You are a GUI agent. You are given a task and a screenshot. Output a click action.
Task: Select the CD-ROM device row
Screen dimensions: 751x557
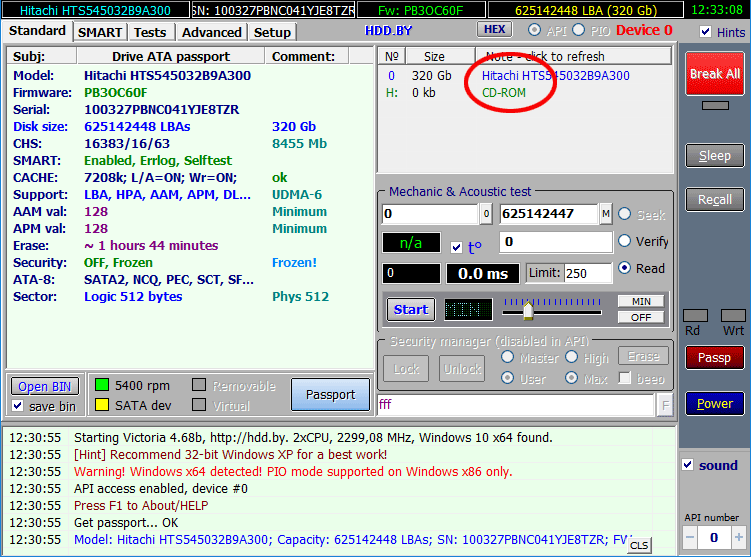pyautogui.click(x=525, y=92)
